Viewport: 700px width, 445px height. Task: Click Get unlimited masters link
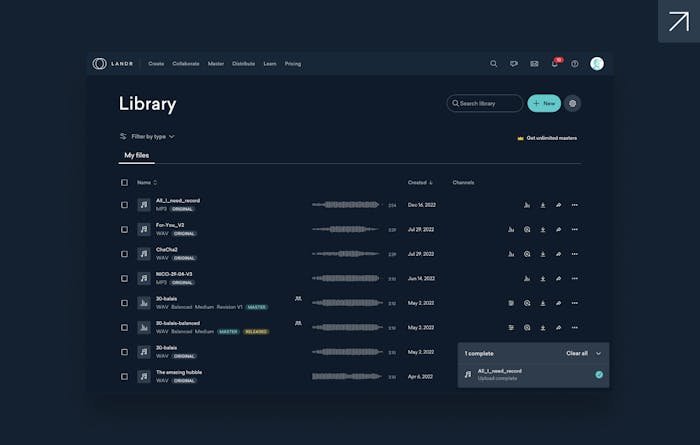(546, 138)
